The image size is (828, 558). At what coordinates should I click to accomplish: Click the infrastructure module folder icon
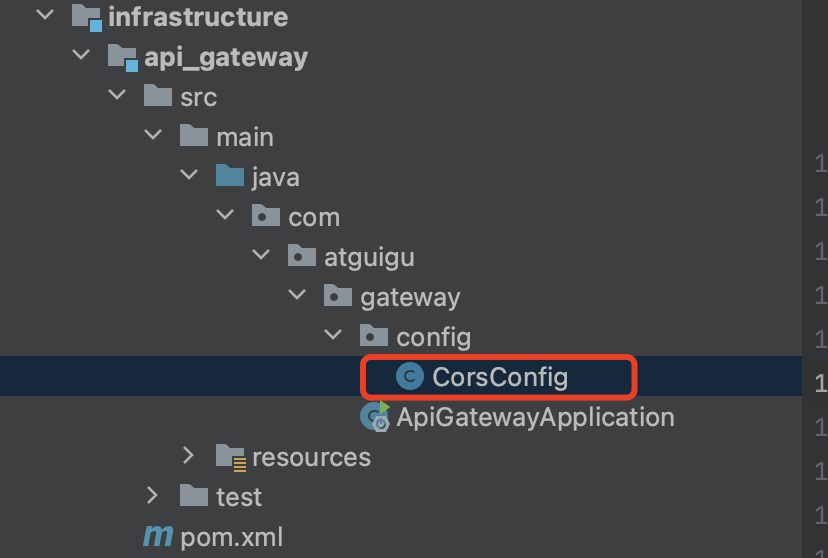[88, 18]
